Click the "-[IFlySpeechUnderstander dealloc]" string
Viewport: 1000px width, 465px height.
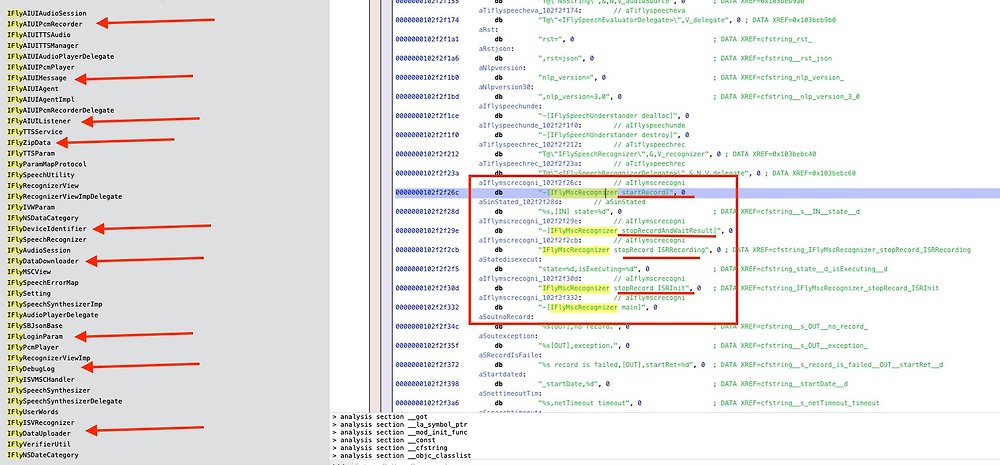click(610, 115)
